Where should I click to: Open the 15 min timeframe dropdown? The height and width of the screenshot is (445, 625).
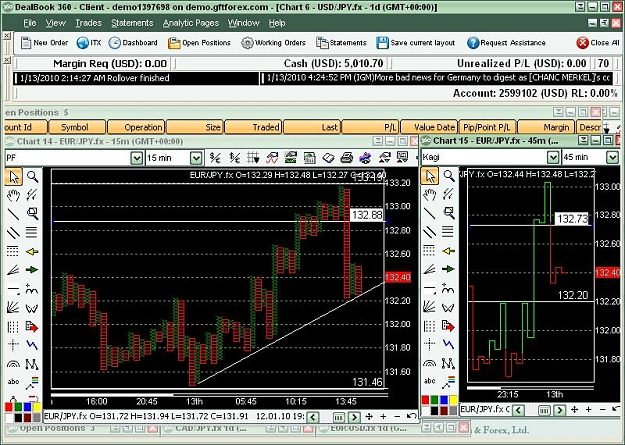coord(196,158)
